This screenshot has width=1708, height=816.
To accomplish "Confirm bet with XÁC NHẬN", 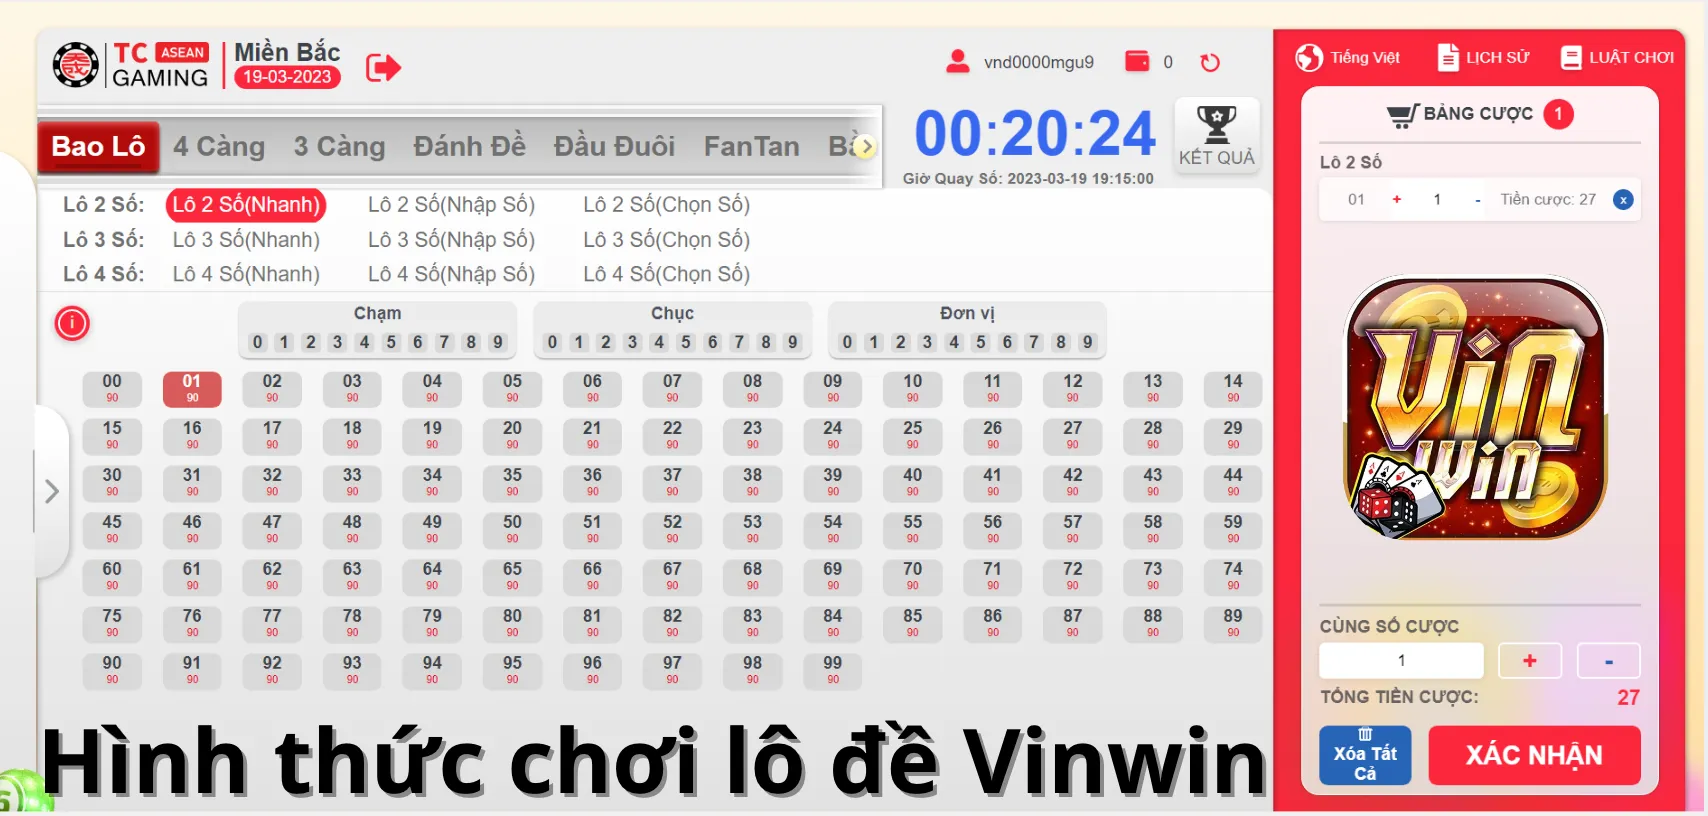I will 1534,755.
